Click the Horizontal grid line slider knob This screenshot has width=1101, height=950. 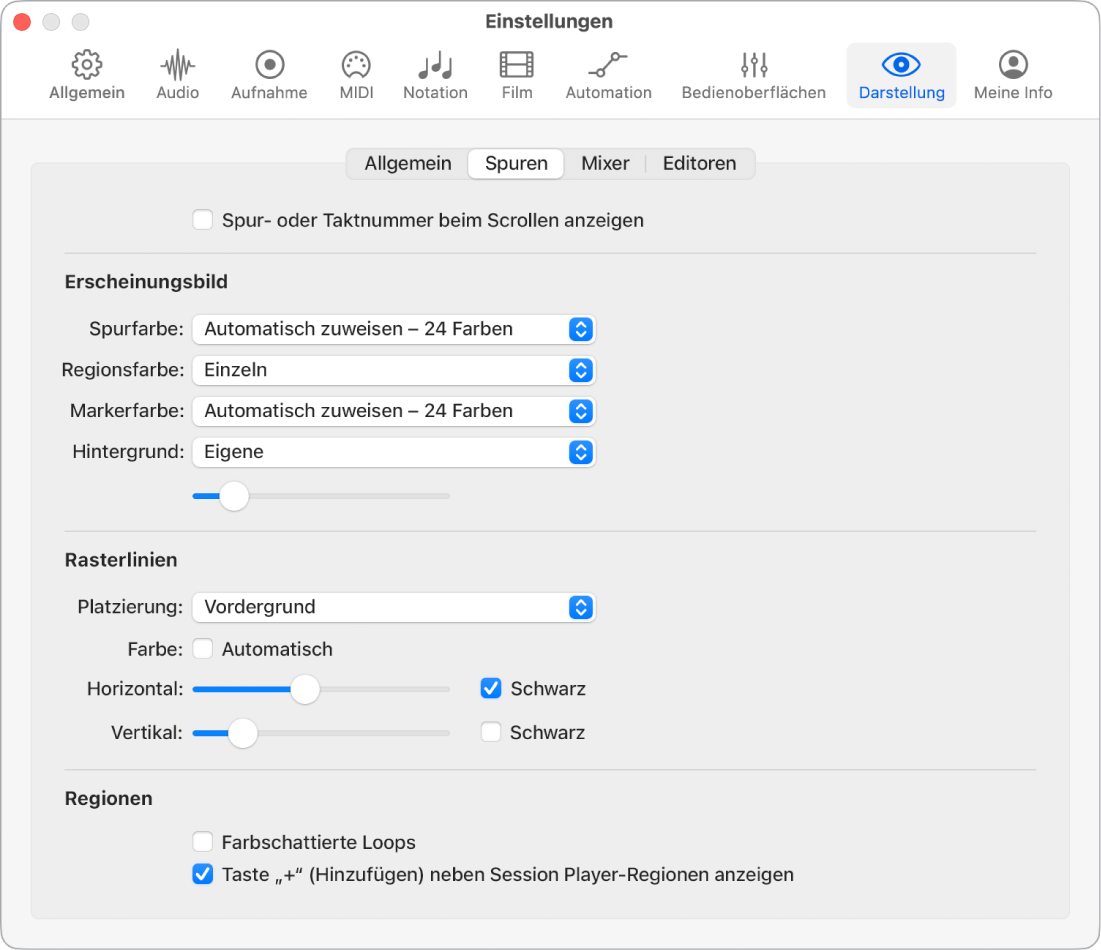(x=305, y=690)
